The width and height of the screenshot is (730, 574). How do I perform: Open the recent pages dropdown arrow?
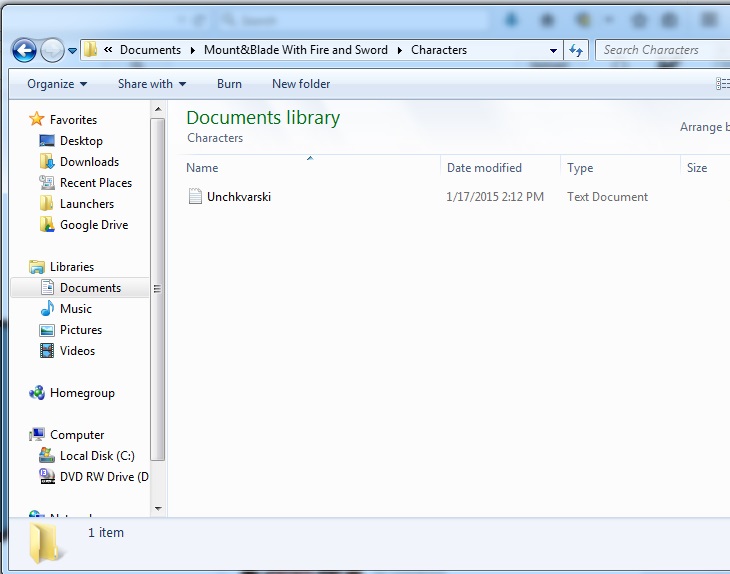(x=72, y=50)
